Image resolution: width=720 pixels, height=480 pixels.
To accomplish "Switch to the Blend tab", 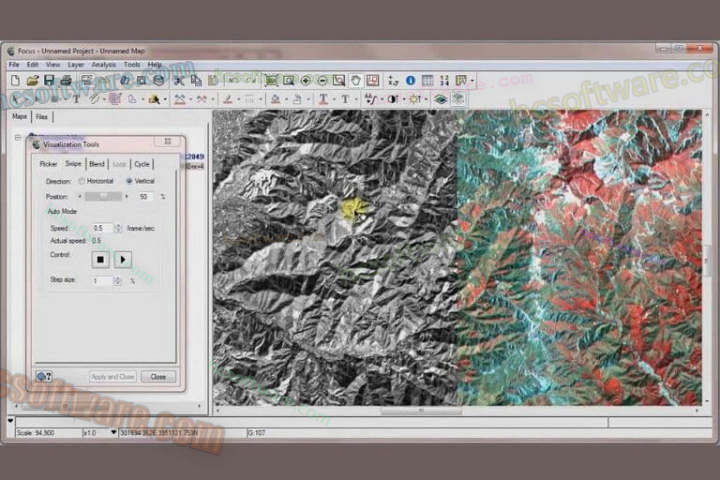I will pos(97,164).
